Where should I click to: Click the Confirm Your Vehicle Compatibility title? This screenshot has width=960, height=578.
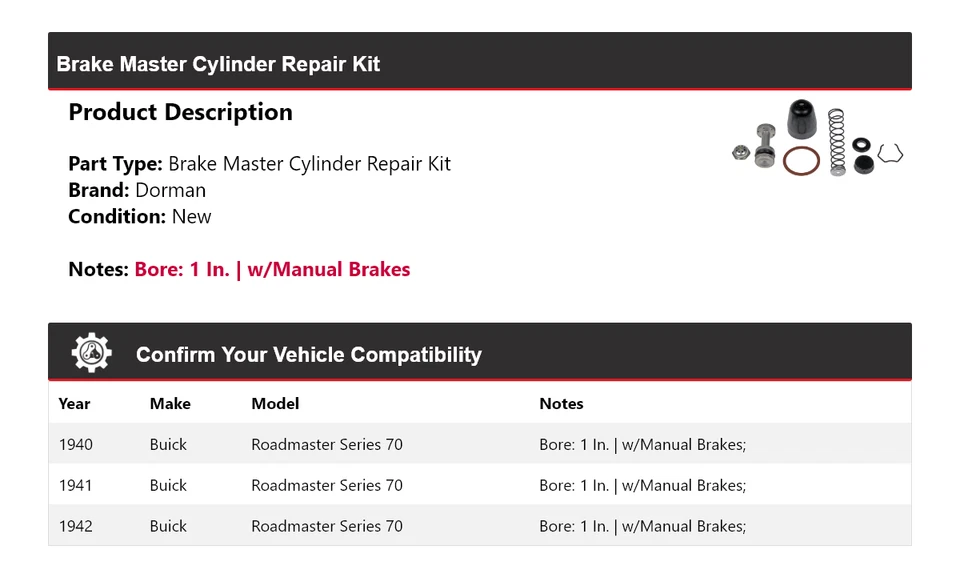(309, 355)
